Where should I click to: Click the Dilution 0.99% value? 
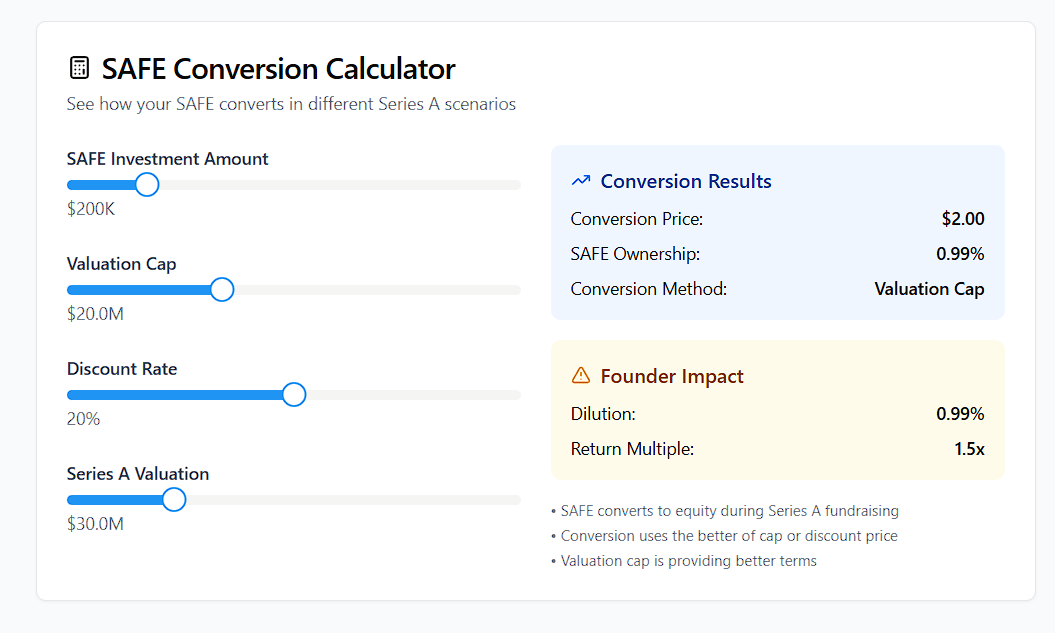(960, 414)
